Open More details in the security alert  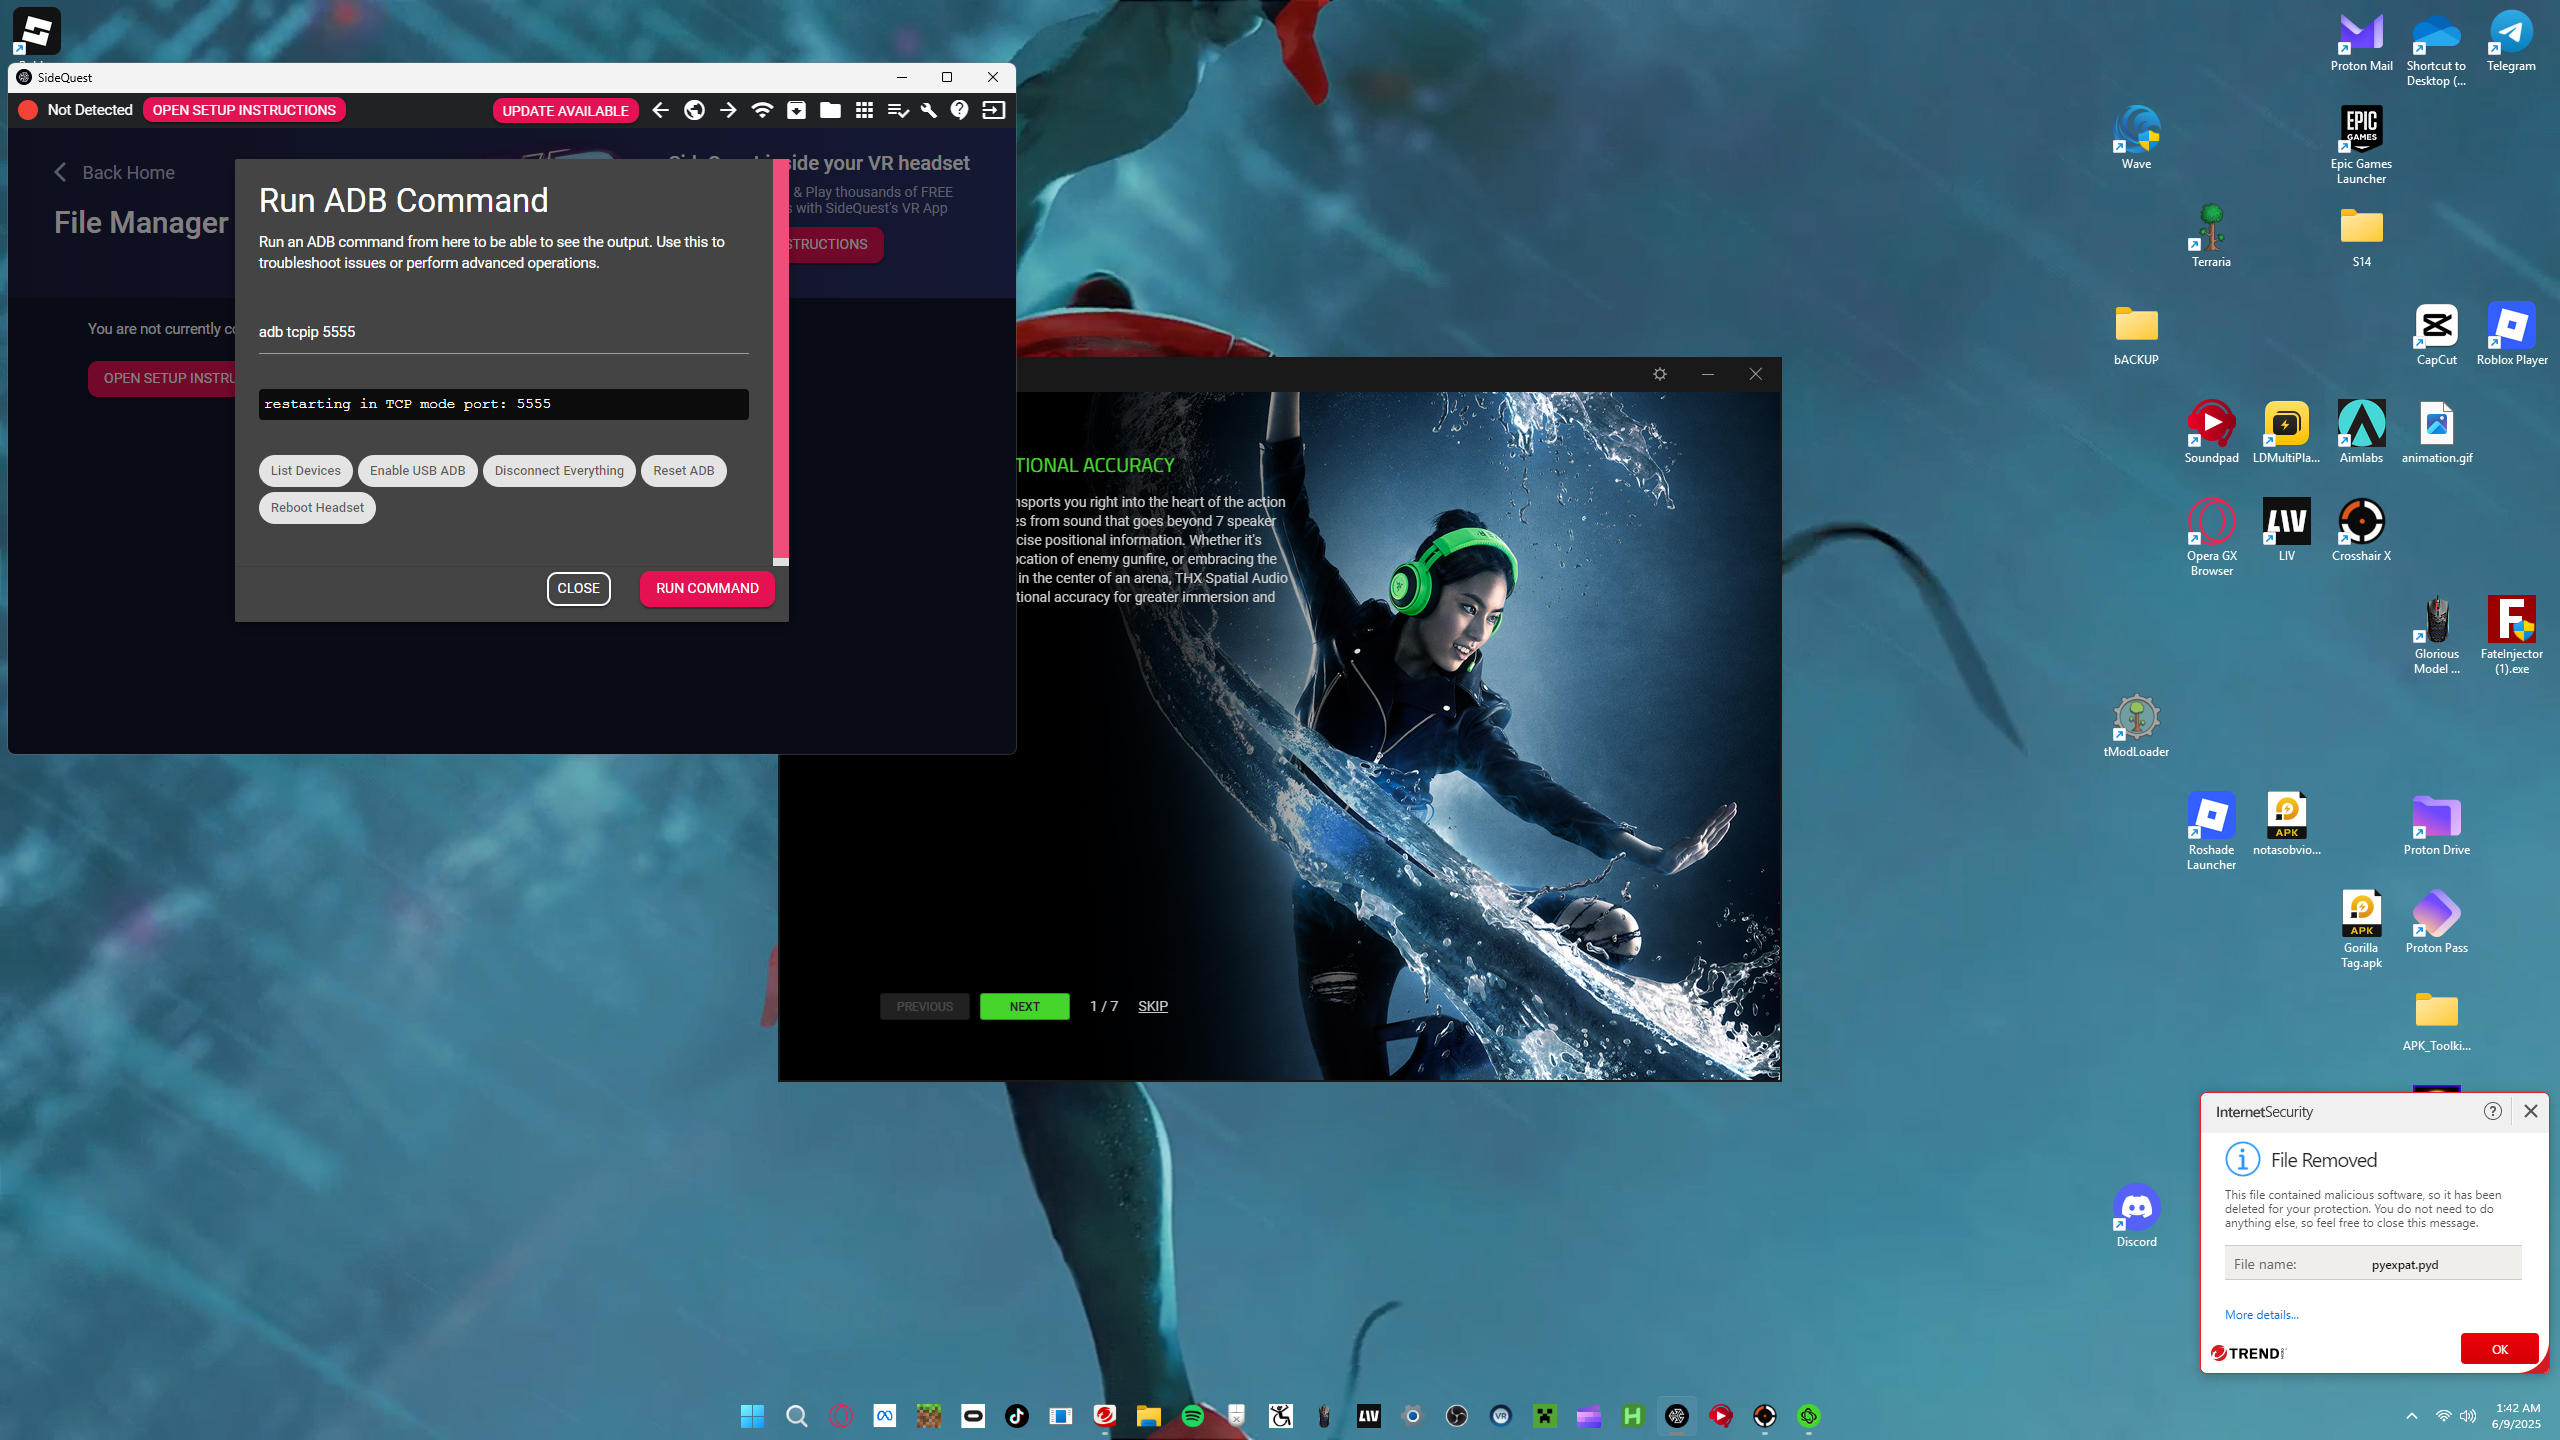pos(2261,1315)
